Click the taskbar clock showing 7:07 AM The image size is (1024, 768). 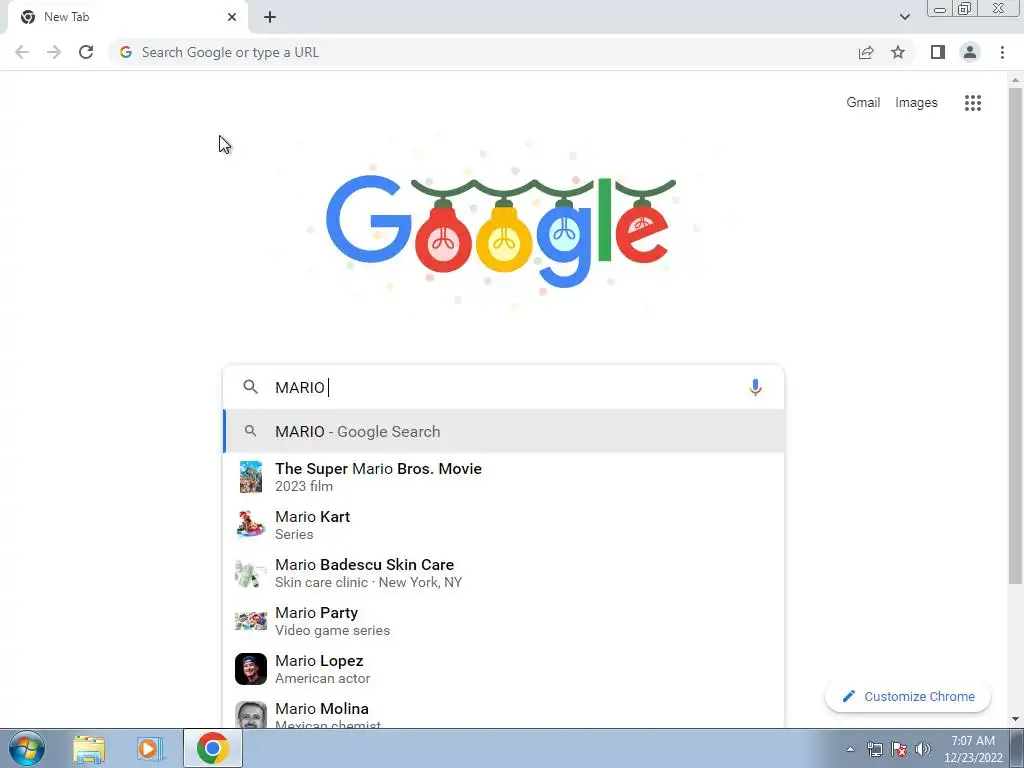coord(972,749)
